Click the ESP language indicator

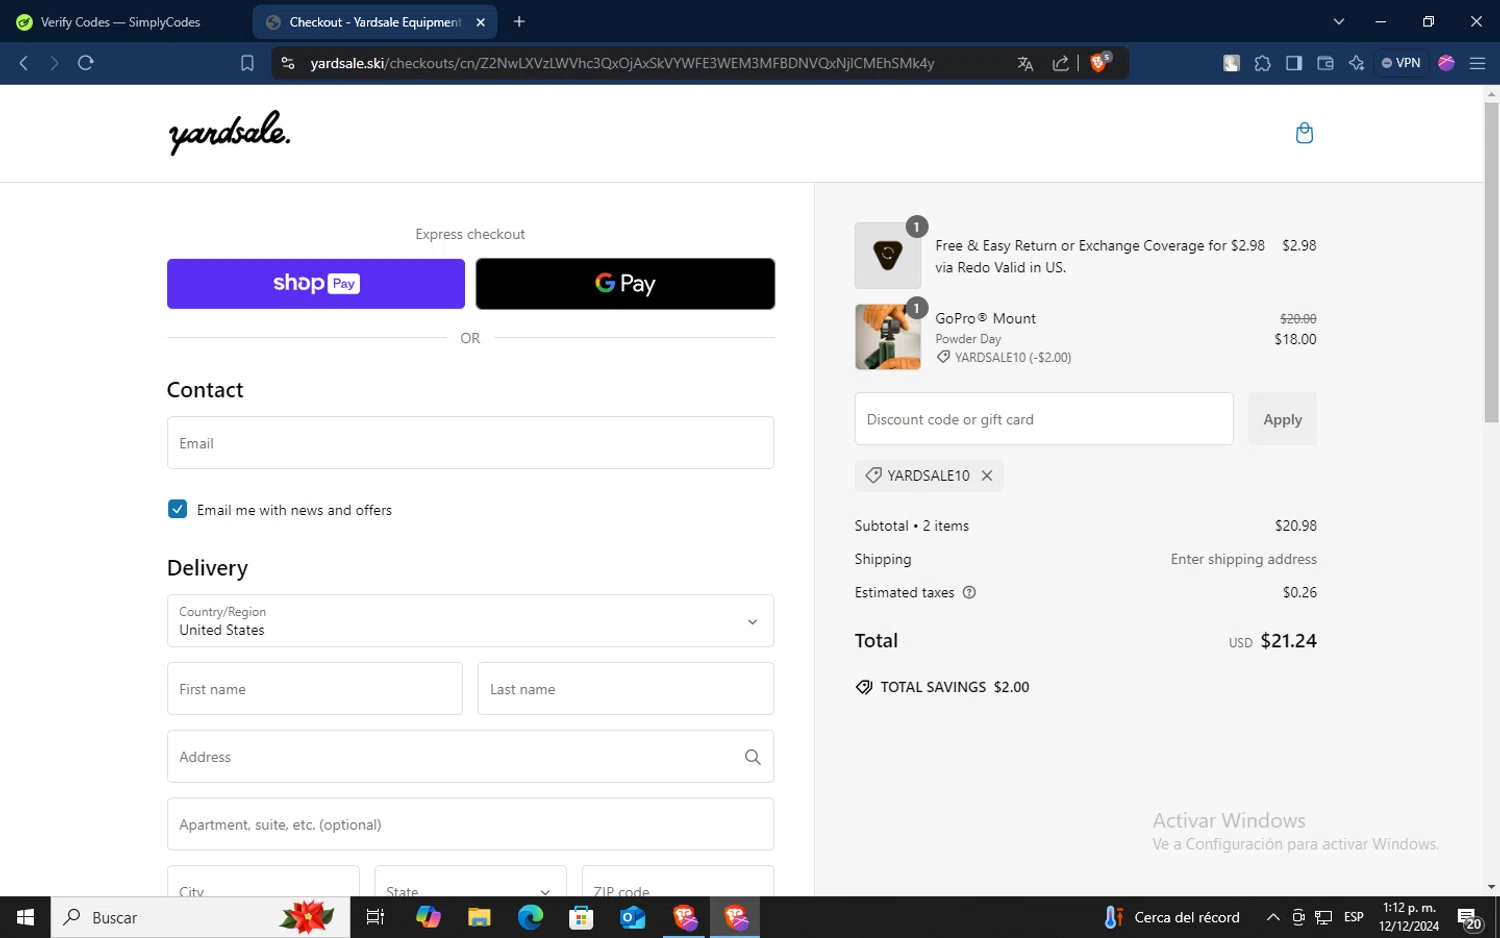point(1354,917)
